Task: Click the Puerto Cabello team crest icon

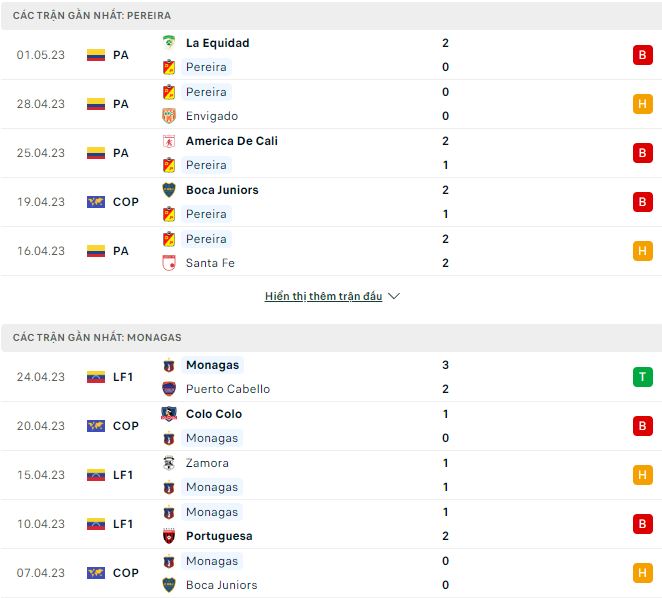Action: (168, 389)
